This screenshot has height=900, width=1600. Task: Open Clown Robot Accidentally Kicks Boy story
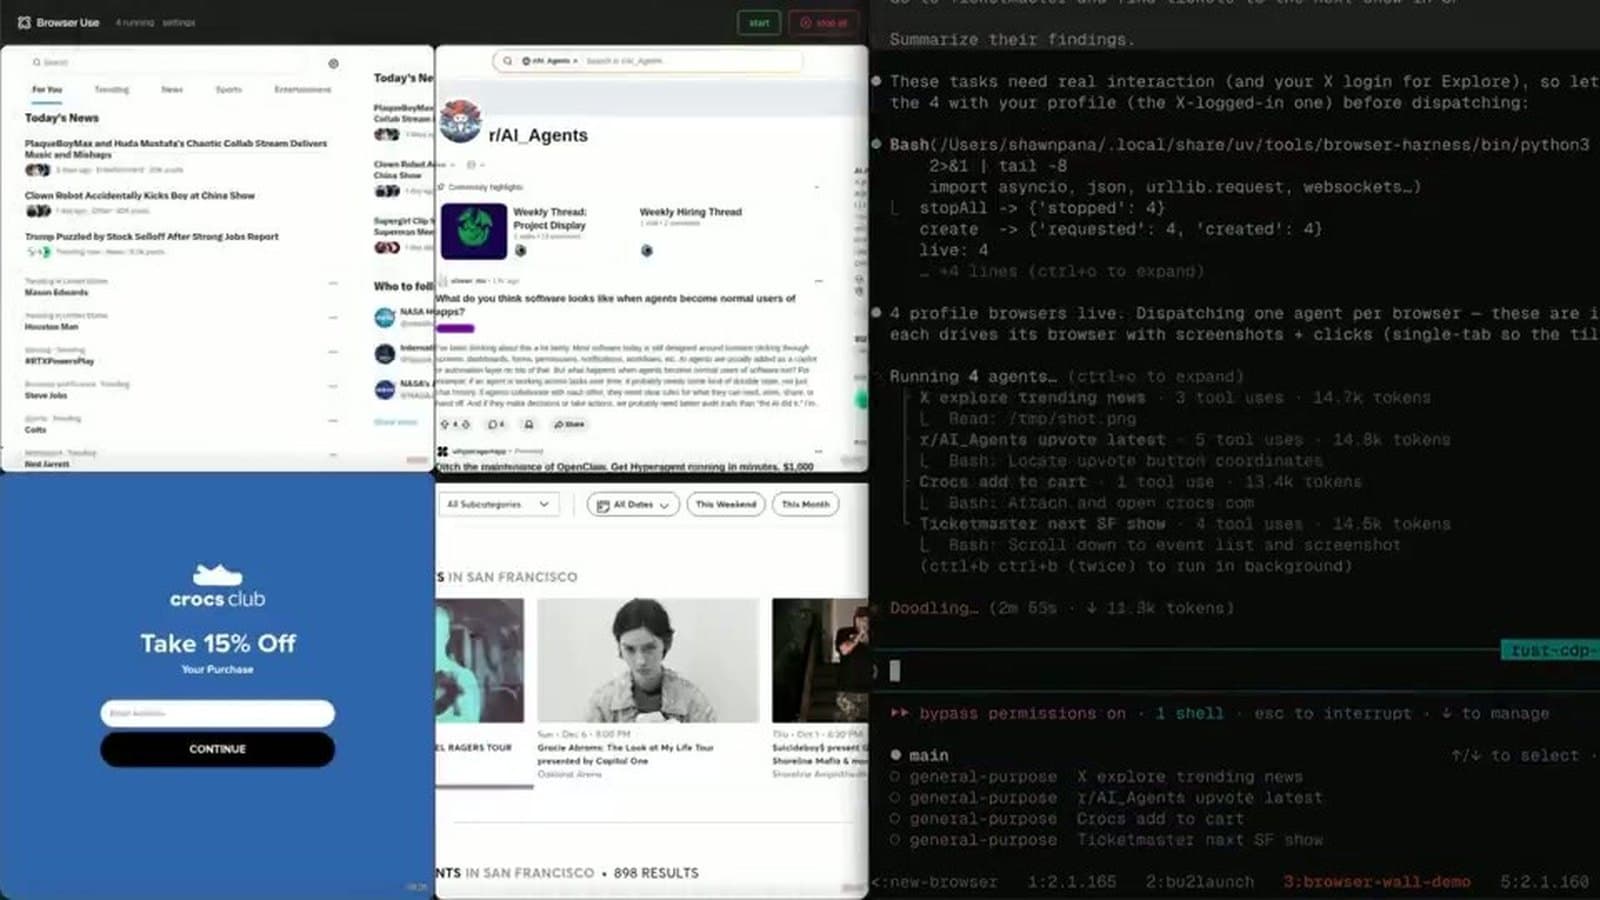pos(140,196)
